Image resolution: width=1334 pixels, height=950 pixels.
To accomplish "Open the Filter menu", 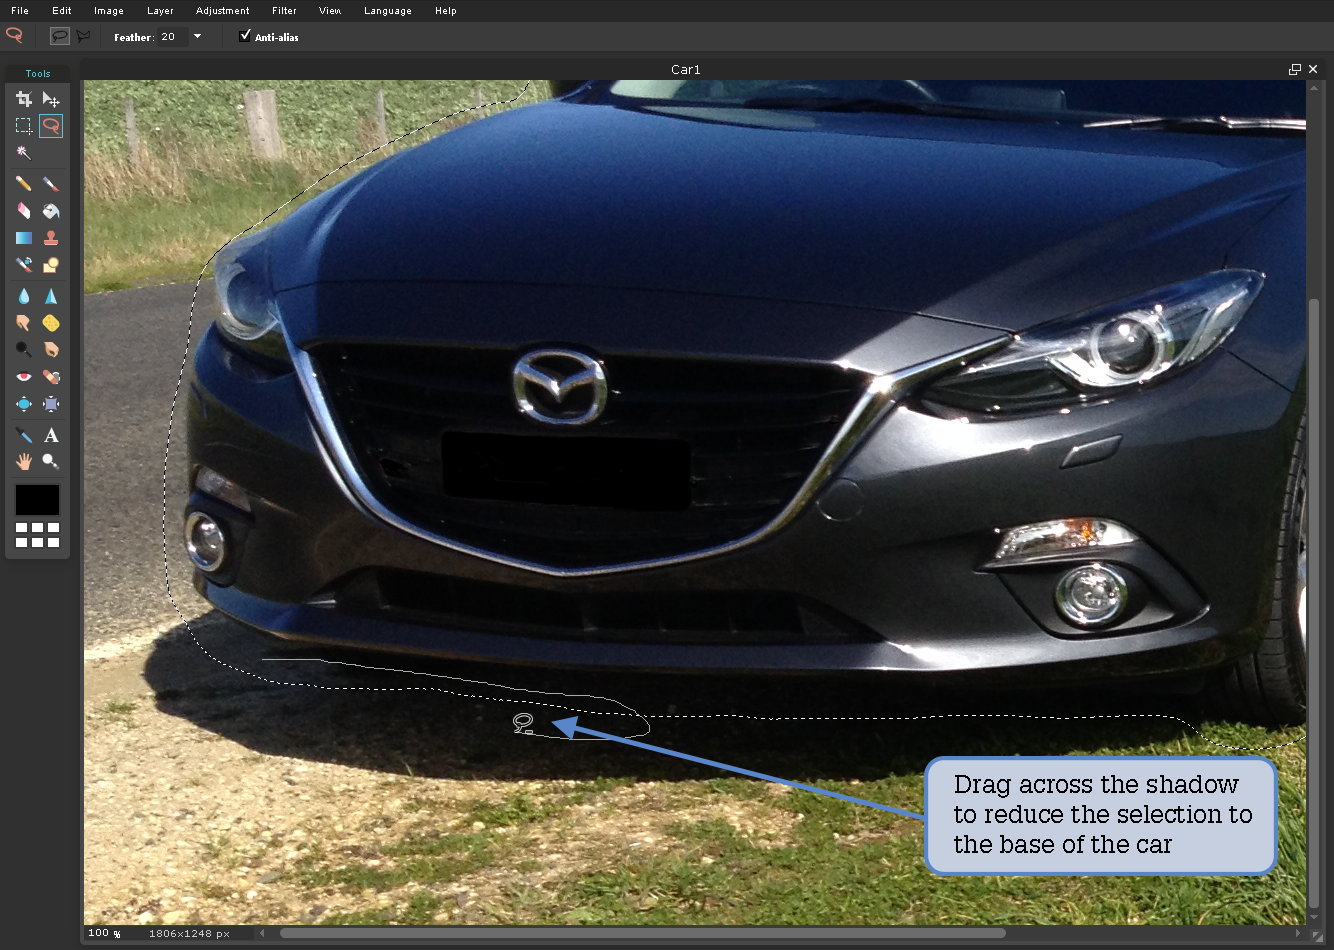I will click(x=284, y=11).
